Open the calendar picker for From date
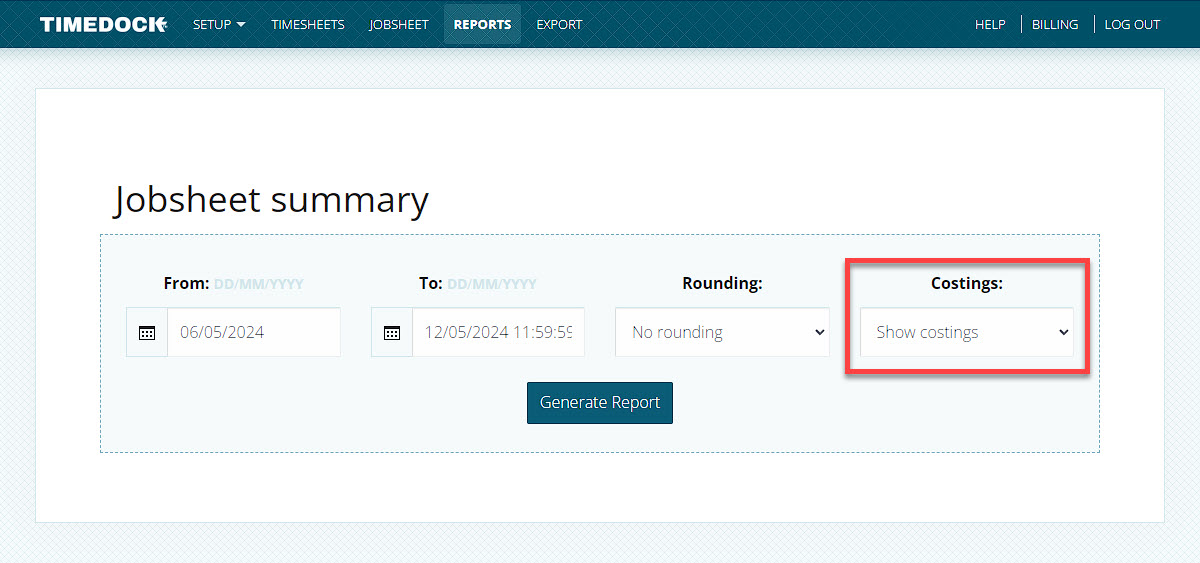The width and height of the screenshot is (1200, 563). (147, 333)
